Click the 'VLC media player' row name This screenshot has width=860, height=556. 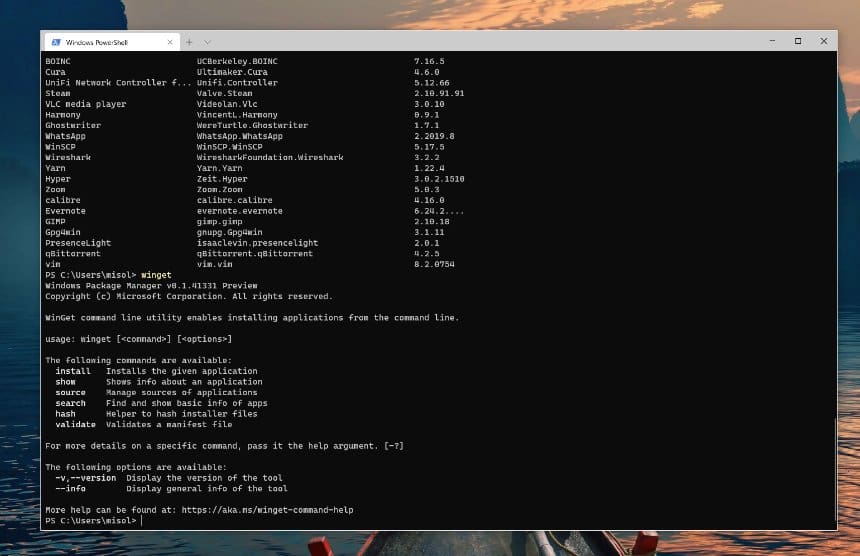pos(86,104)
